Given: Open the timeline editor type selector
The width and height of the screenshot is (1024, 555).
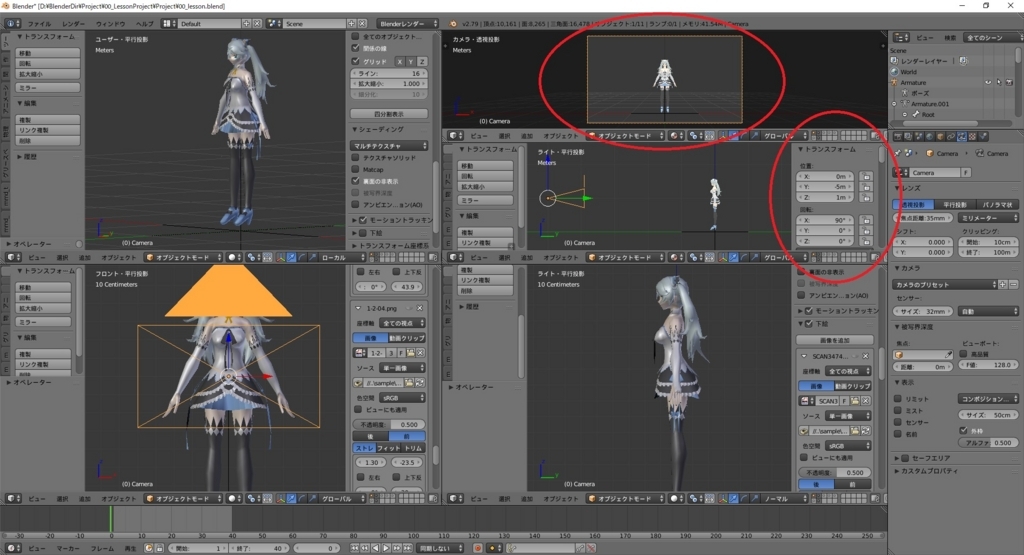Looking at the screenshot, I should click(13, 548).
